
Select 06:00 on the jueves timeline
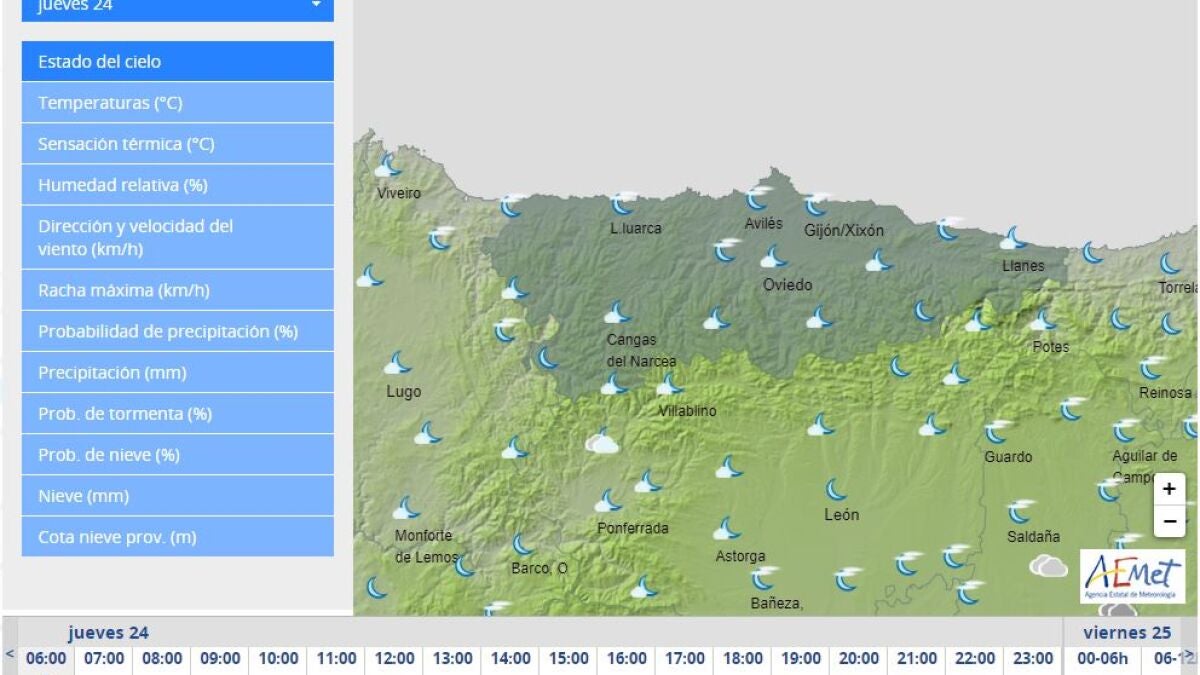tap(47, 658)
